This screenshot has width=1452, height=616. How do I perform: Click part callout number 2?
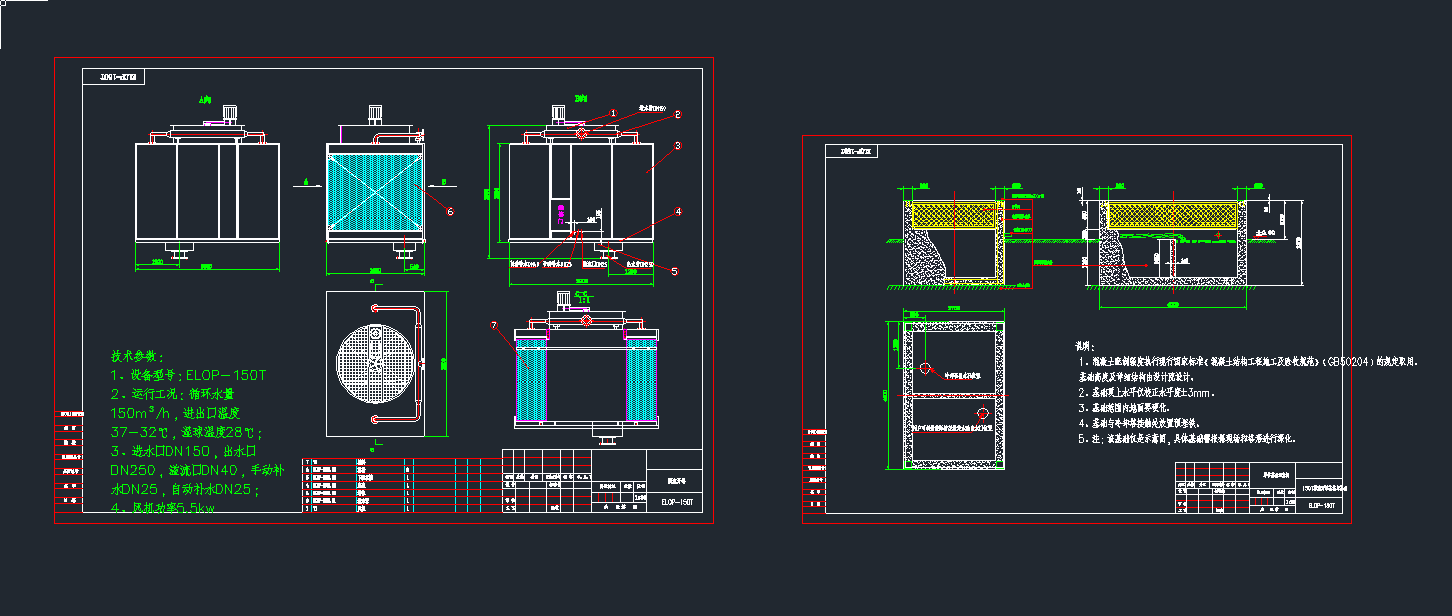[677, 115]
